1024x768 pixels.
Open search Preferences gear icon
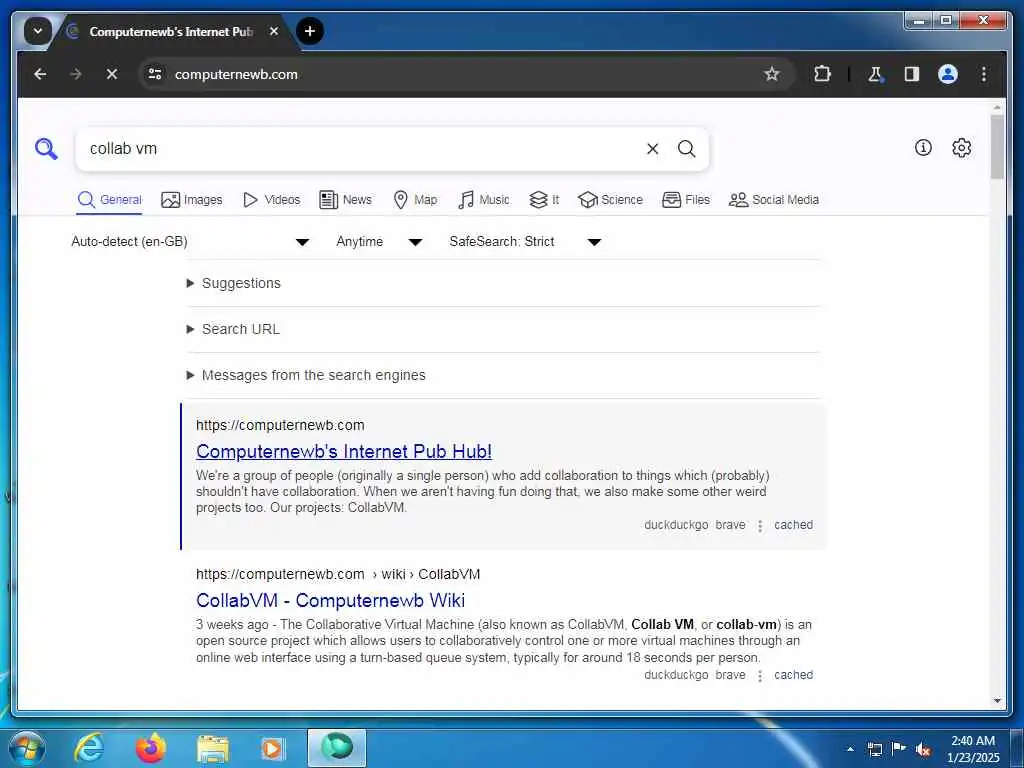[x=961, y=148]
